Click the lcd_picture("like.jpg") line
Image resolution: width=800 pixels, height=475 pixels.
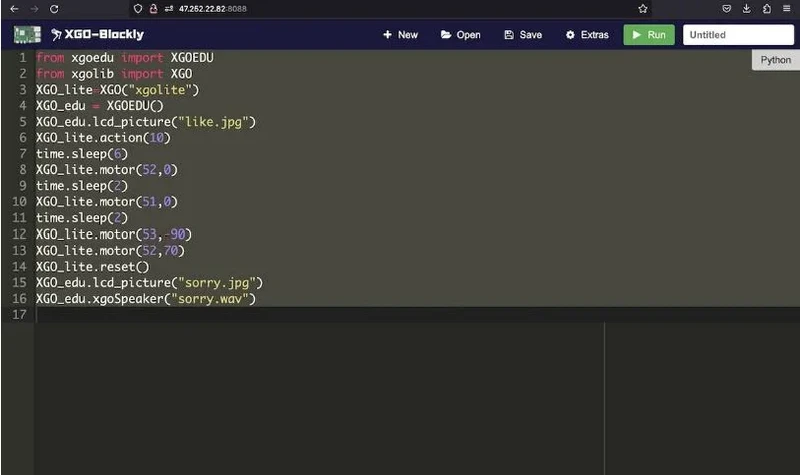tap(145, 122)
